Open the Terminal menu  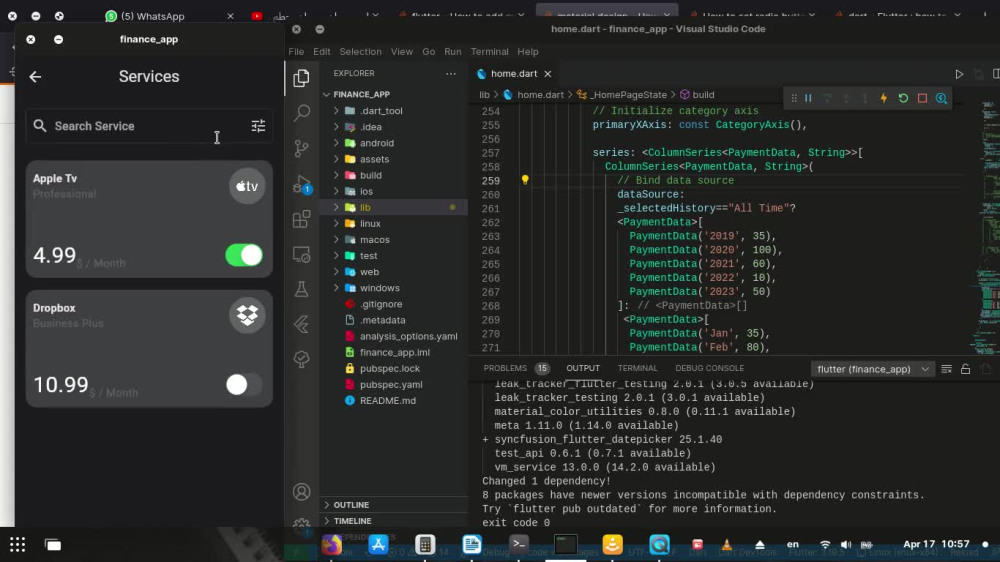point(489,52)
